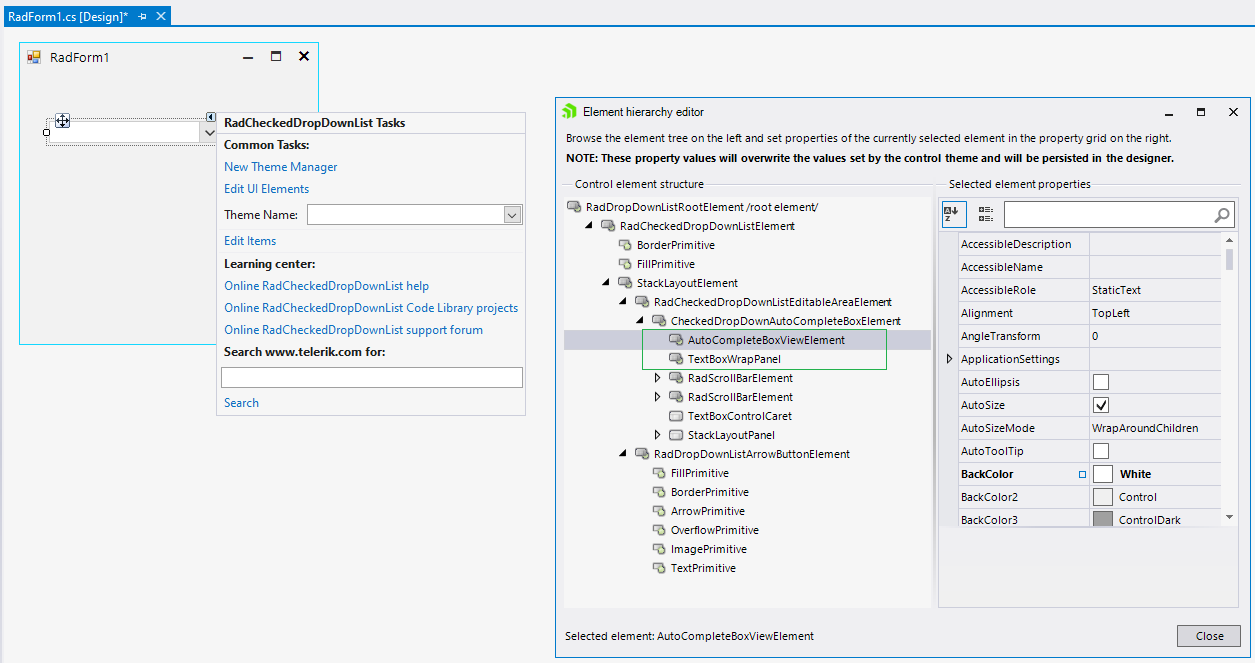This screenshot has width=1255, height=663.
Task: Collapse the CheckedDropDownAutoCompleteBoxElement node
Action: coord(641,321)
